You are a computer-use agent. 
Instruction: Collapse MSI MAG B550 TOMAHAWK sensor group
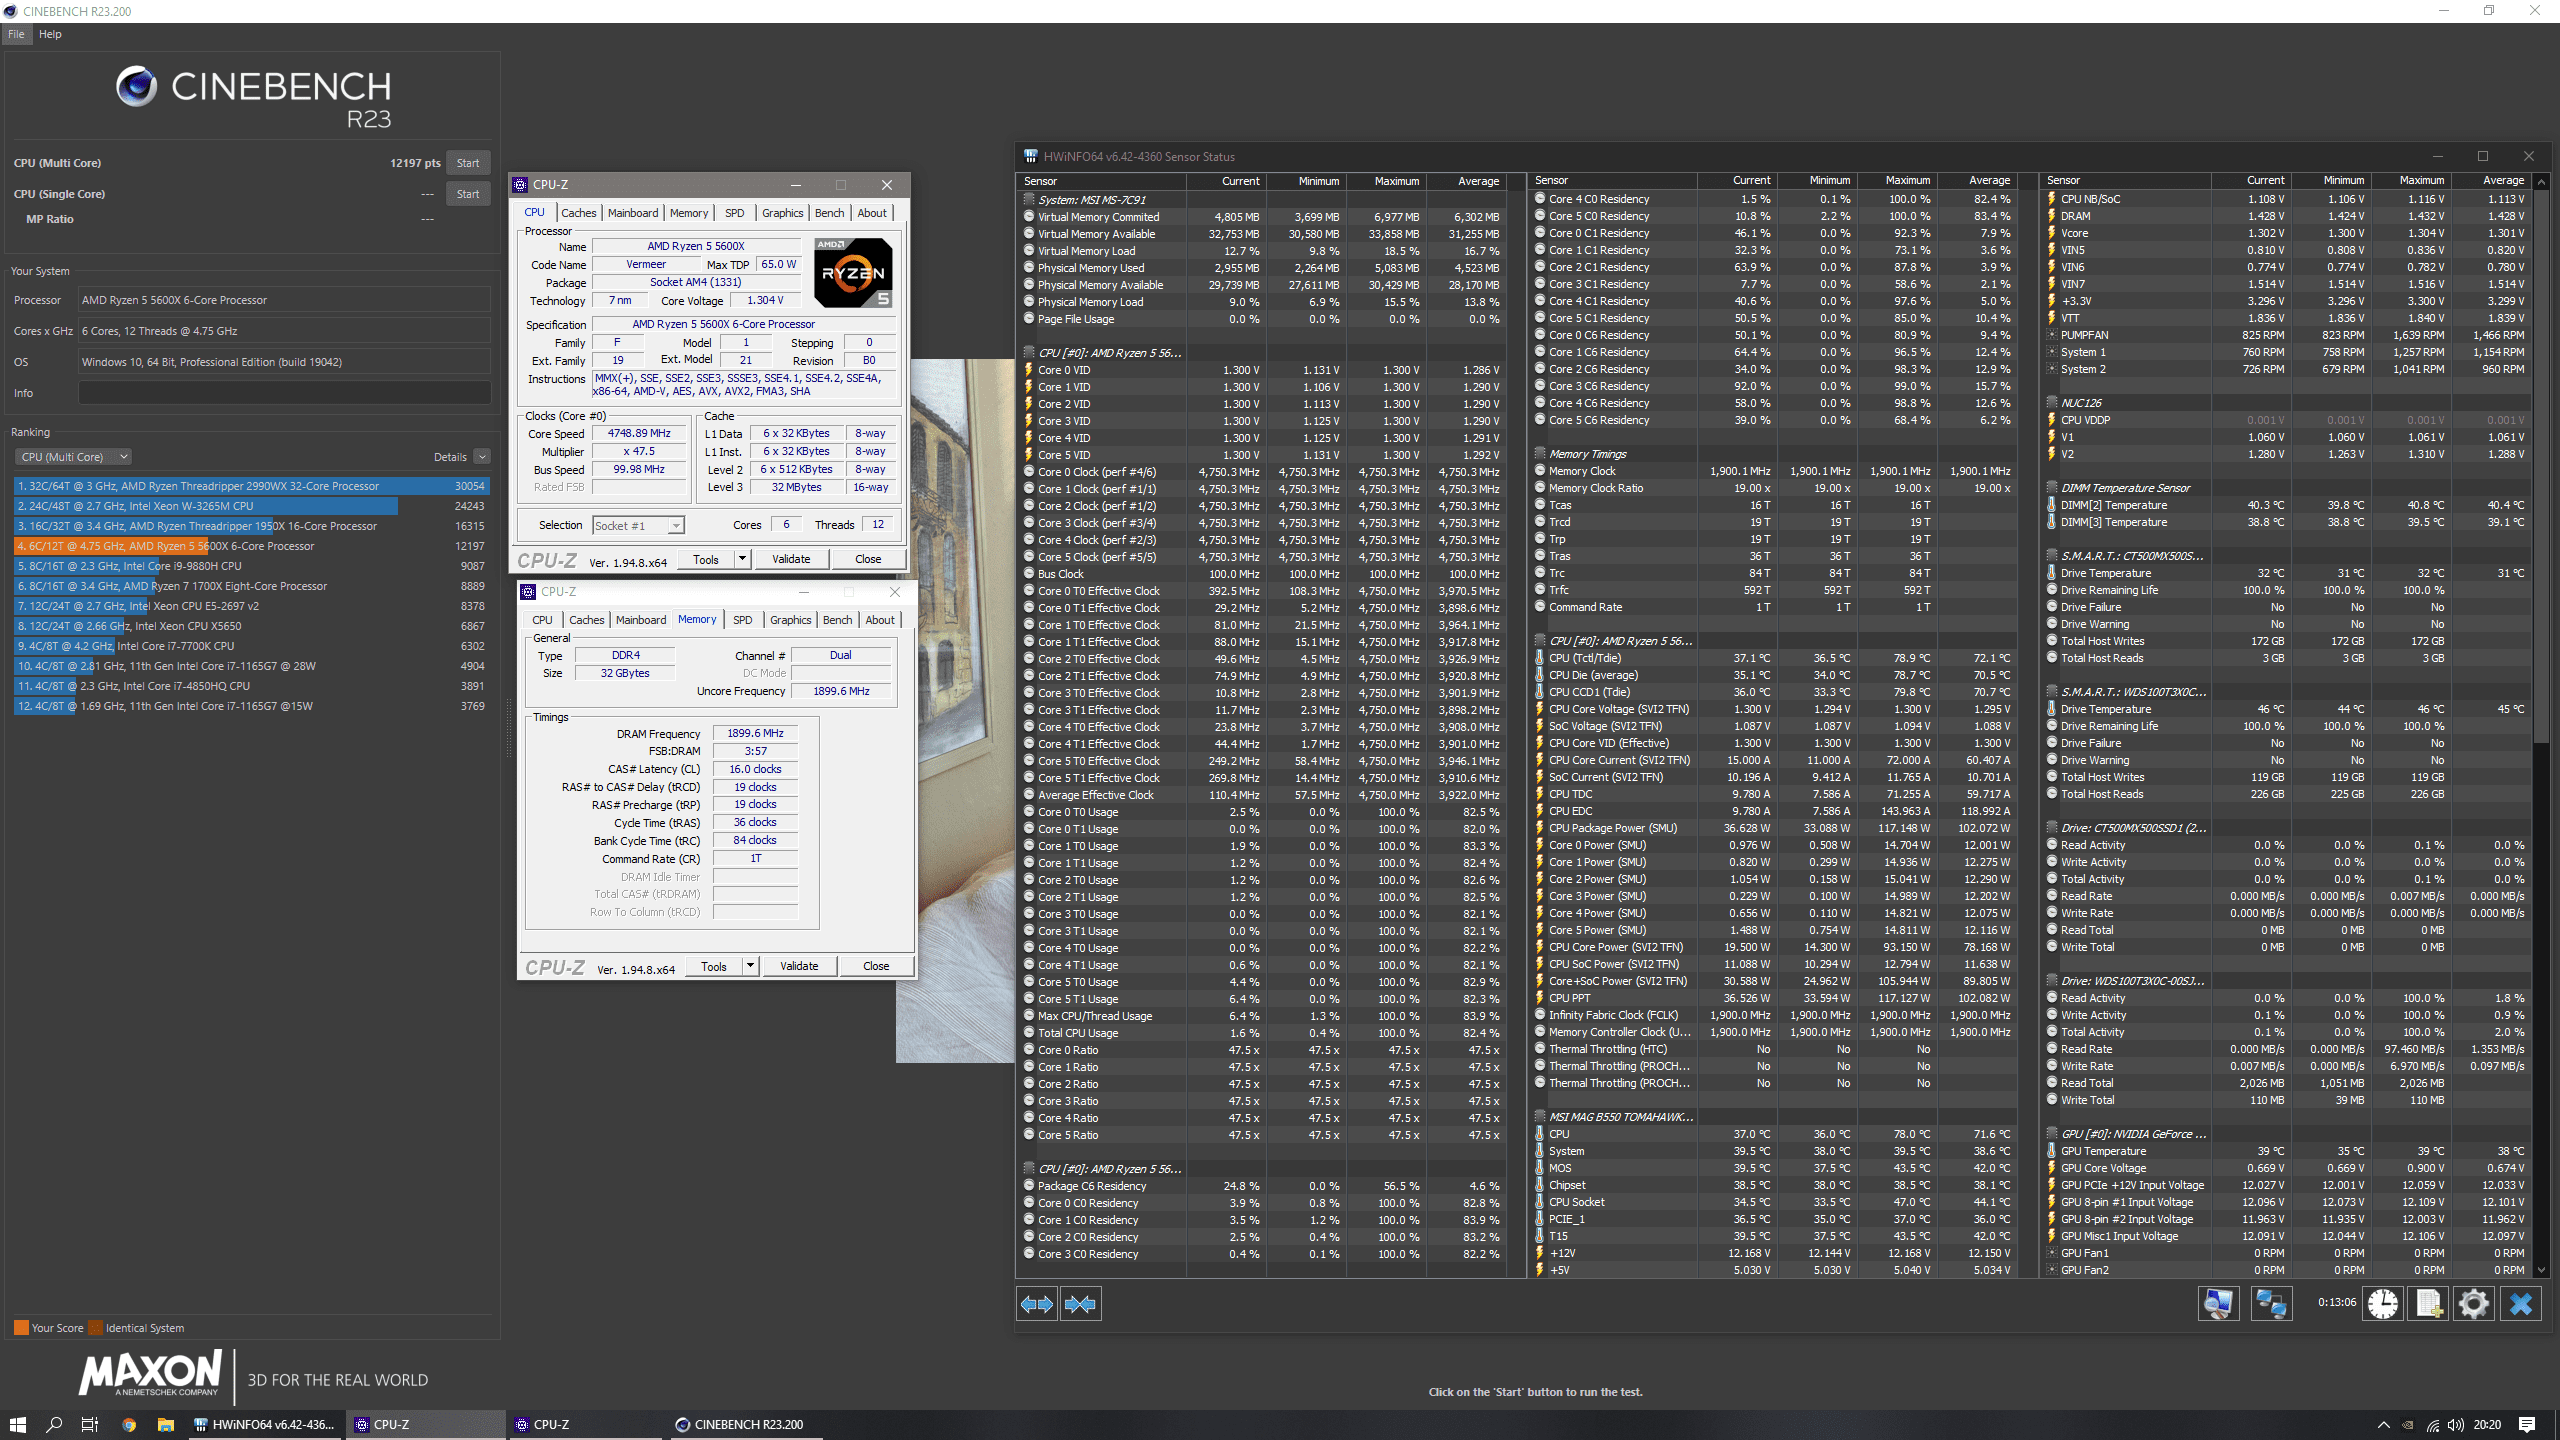coord(1540,1117)
